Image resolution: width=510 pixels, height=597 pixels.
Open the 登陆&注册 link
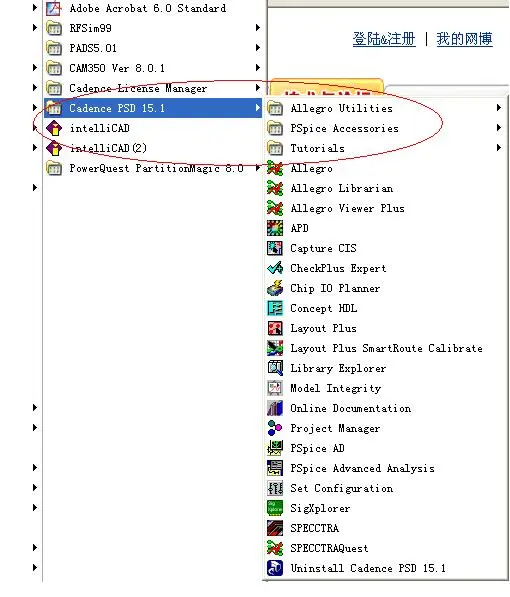[384, 39]
